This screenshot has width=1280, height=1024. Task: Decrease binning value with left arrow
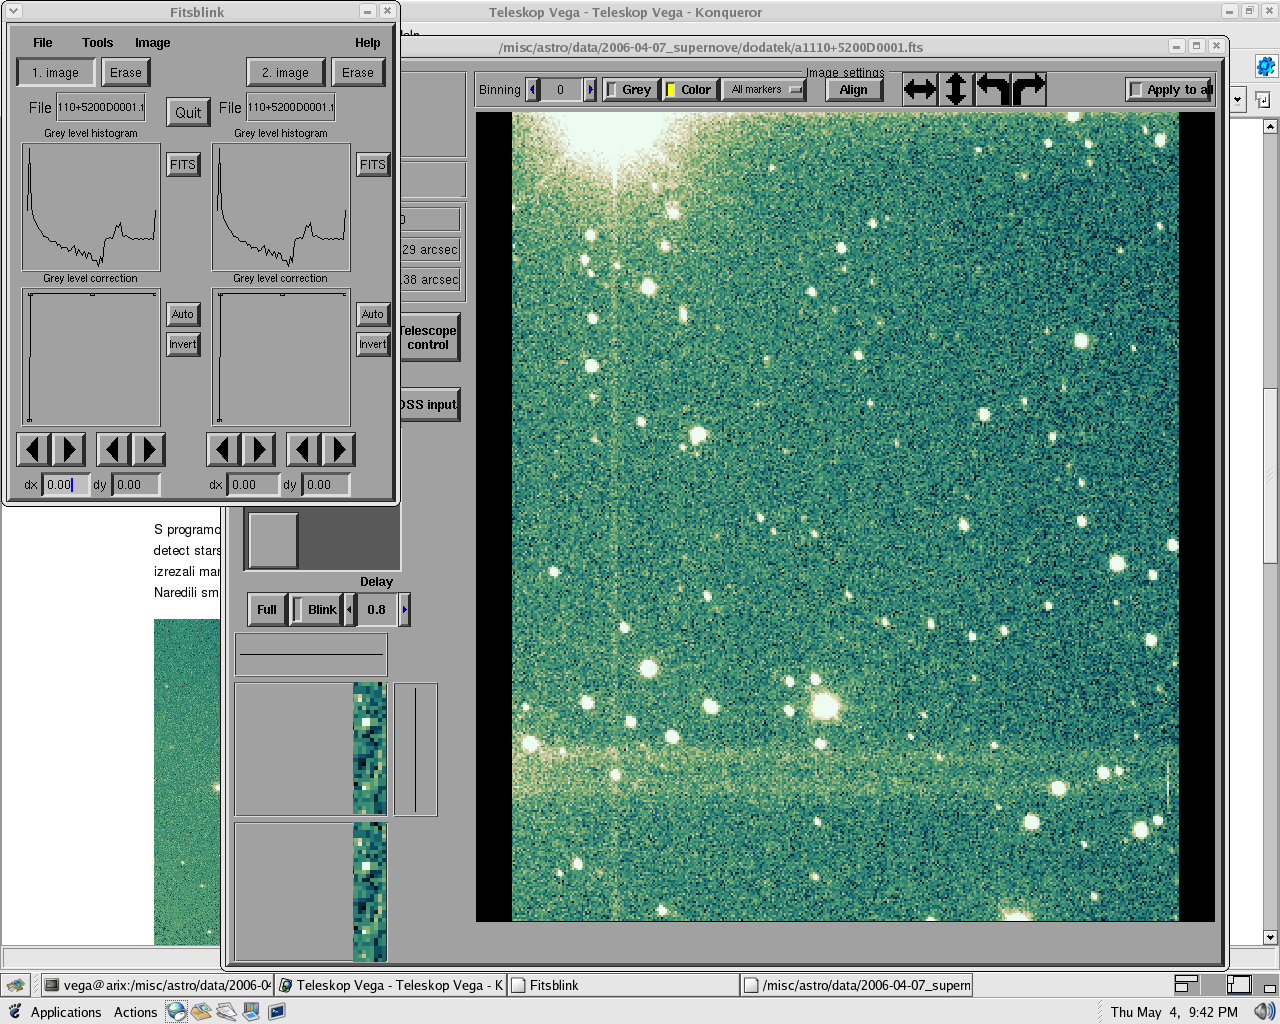point(533,89)
